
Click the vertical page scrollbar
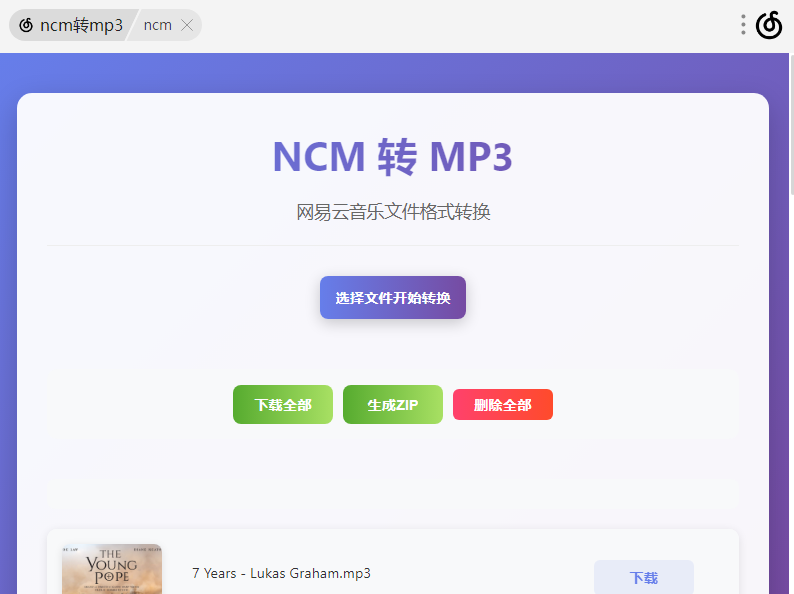(791, 124)
